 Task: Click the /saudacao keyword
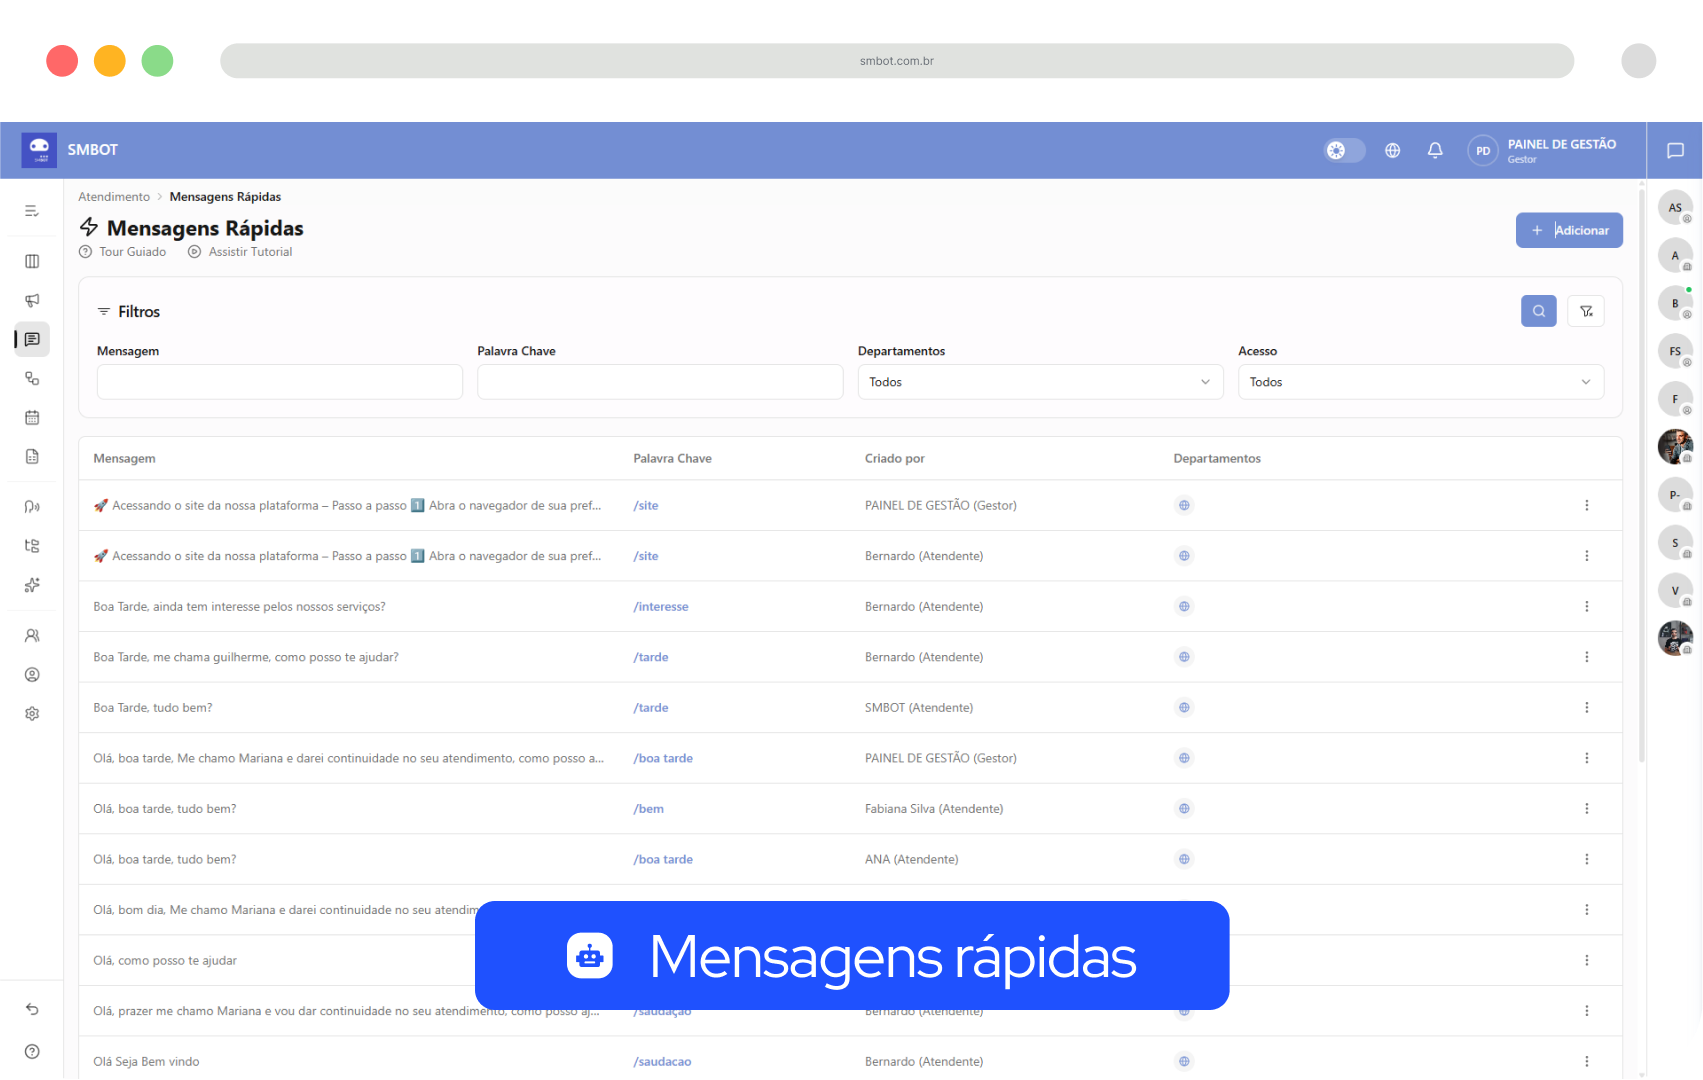[662, 1062]
